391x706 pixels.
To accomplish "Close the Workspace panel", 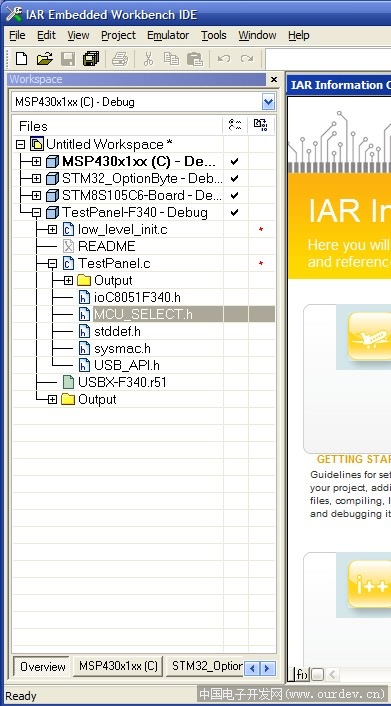I will 274,79.
